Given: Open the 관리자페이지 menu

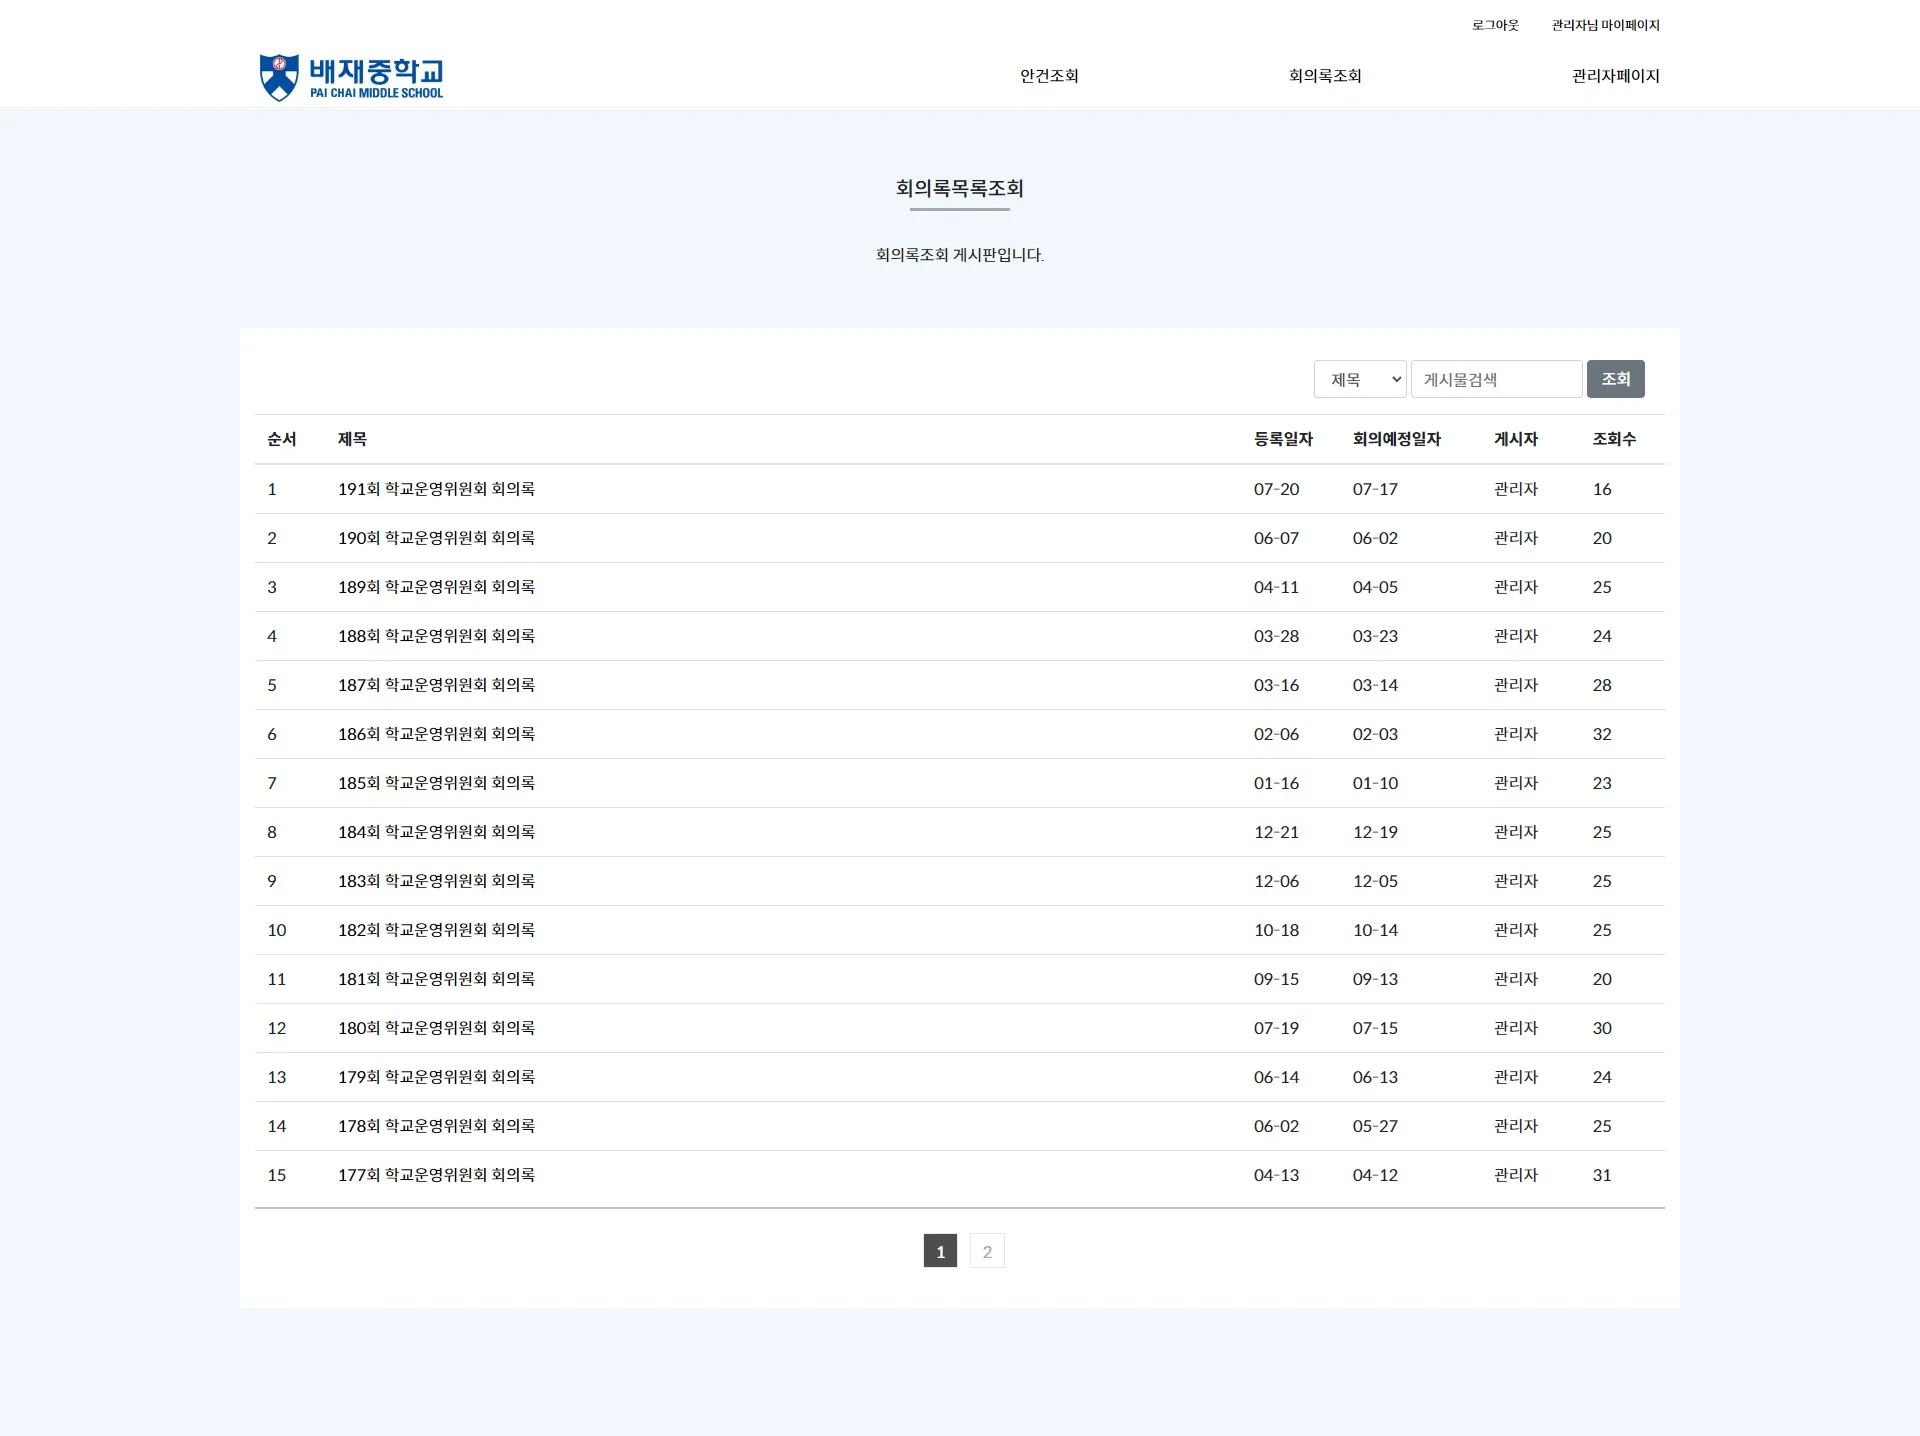Looking at the screenshot, I should click(x=1616, y=76).
